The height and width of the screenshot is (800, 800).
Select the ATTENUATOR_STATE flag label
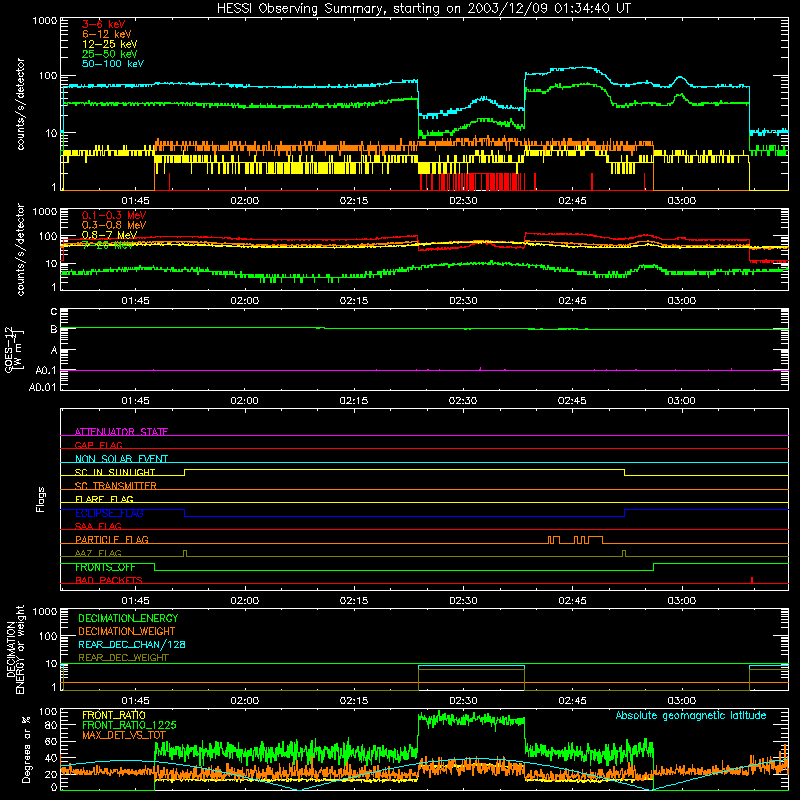[x=121, y=432]
